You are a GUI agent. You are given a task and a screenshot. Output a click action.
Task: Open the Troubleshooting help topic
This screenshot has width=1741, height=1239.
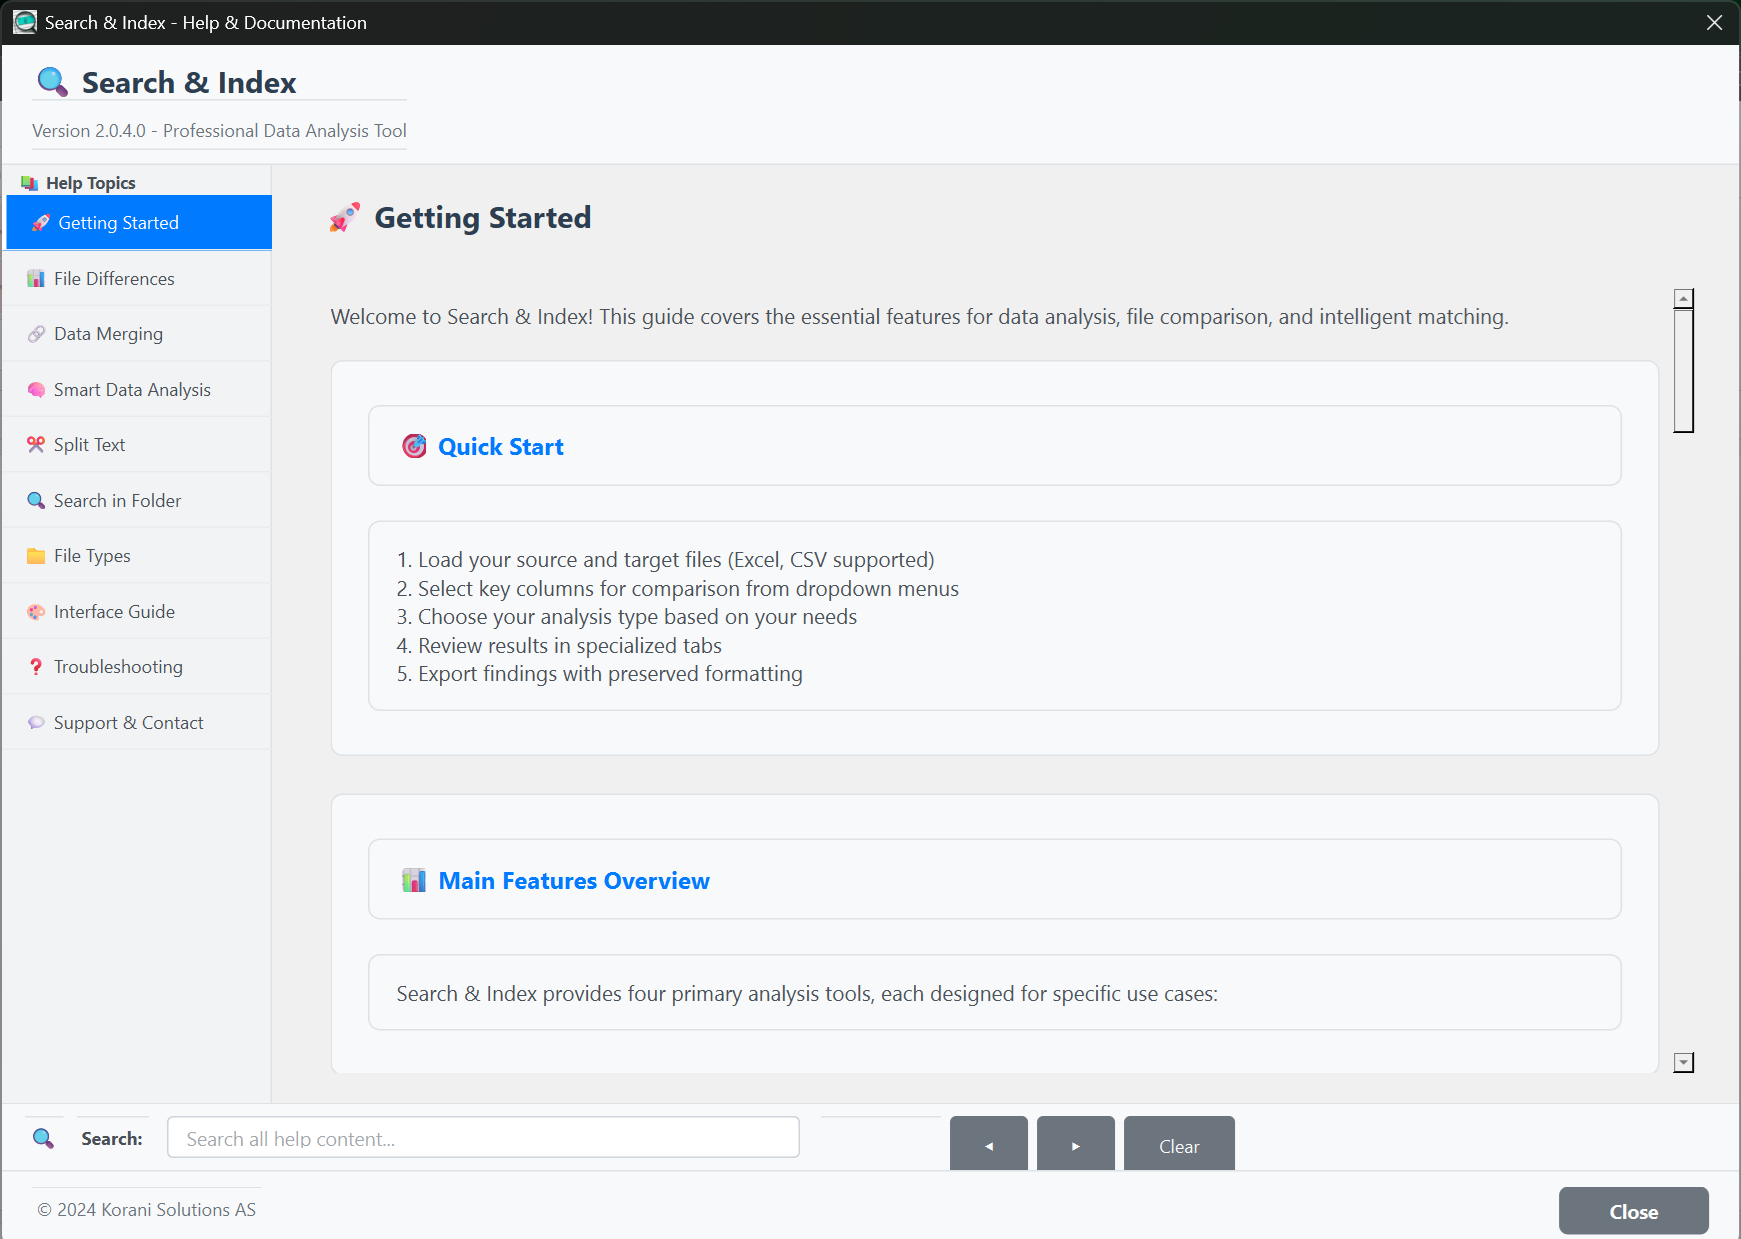[118, 667]
